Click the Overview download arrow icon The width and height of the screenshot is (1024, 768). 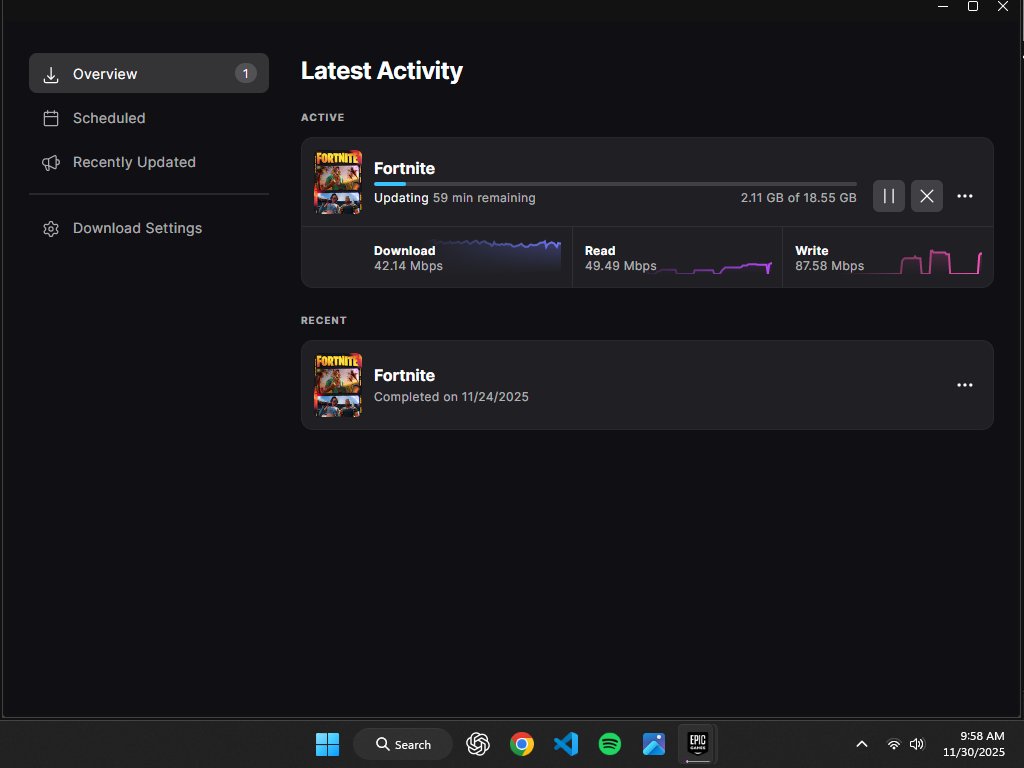(x=51, y=74)
